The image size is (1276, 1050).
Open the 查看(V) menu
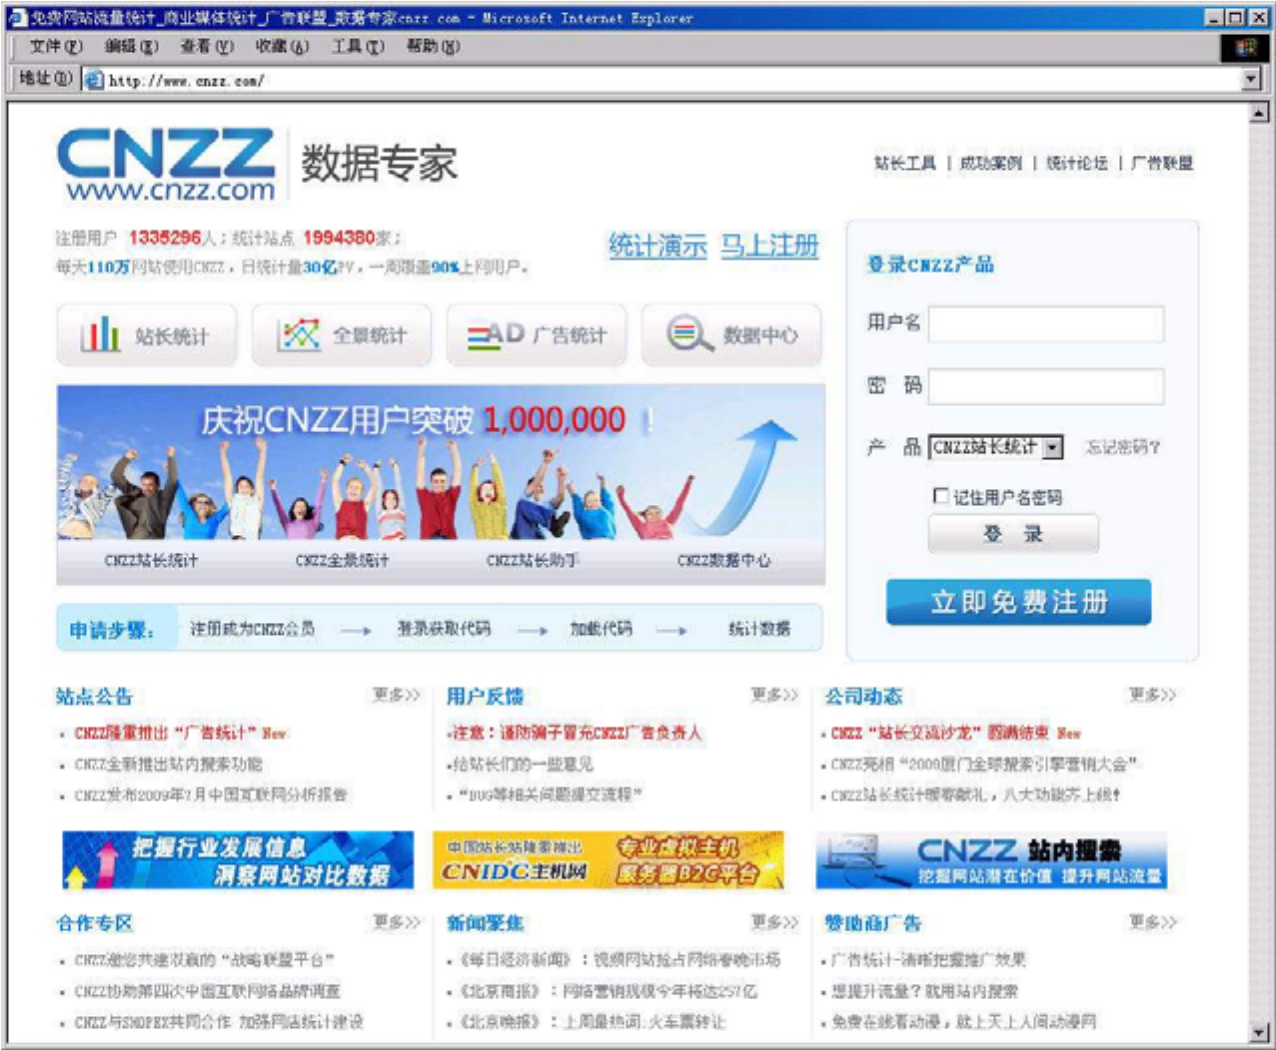[206, 47]
